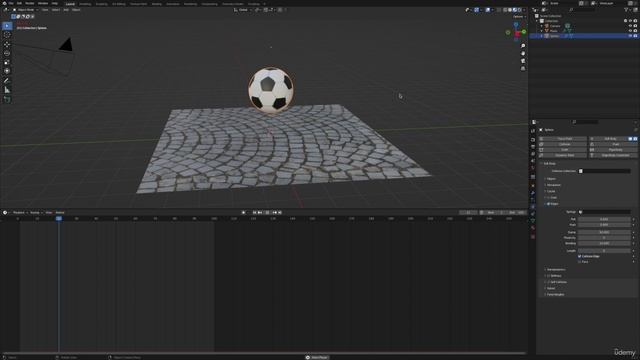Open the Render properties tab icon
The image size is (640, 360).
[533, 140]
